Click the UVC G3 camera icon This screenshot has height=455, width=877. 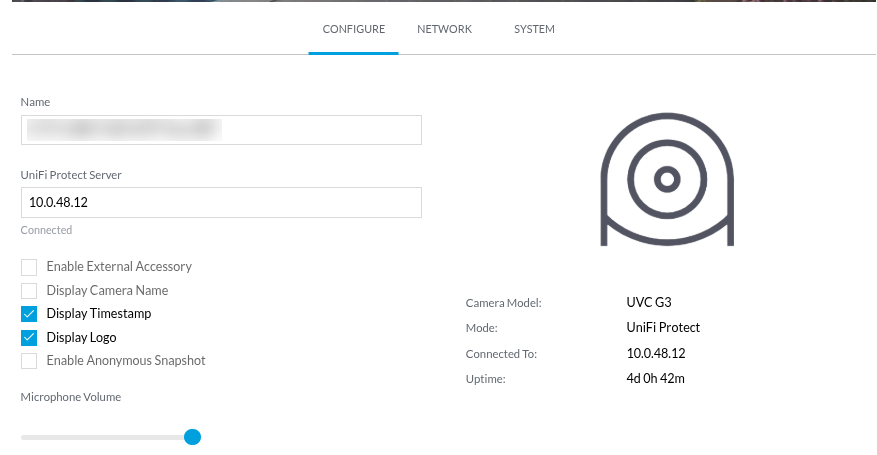pos(667,180)
